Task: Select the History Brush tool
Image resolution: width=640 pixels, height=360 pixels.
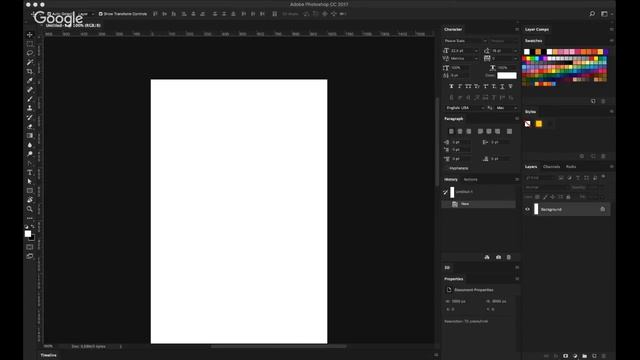Action: tap(30, 118)
